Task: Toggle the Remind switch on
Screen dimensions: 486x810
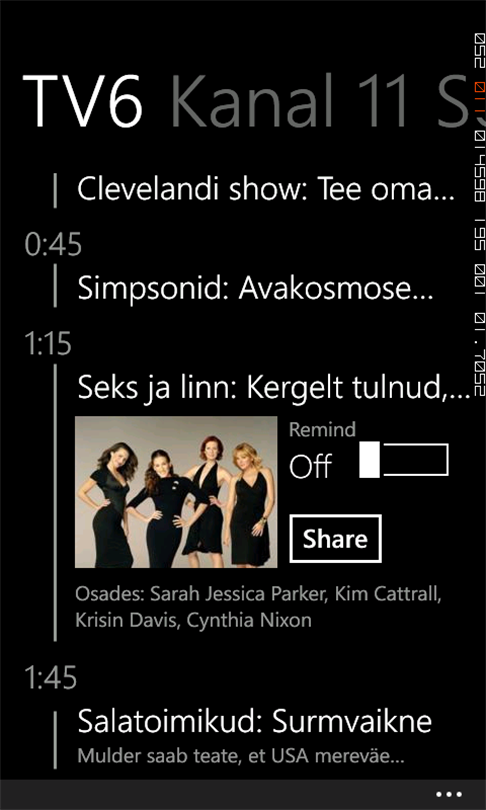Action: (403, 459)
